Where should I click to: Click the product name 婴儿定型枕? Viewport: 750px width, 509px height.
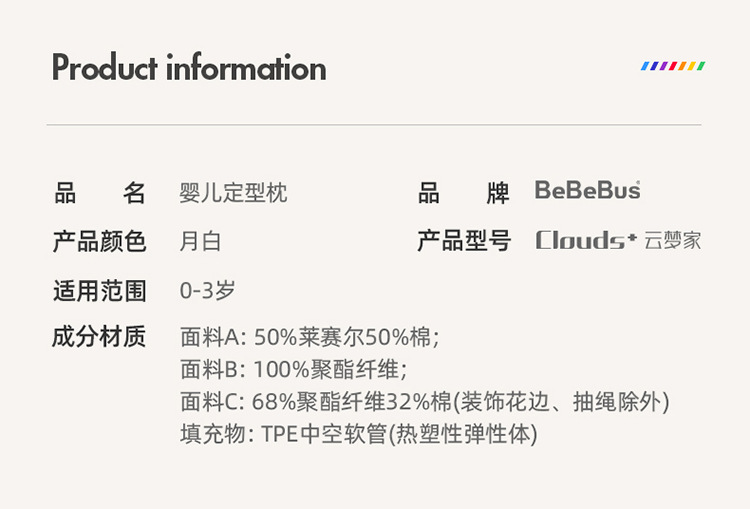pyautogui.click(x=233, y=192)
